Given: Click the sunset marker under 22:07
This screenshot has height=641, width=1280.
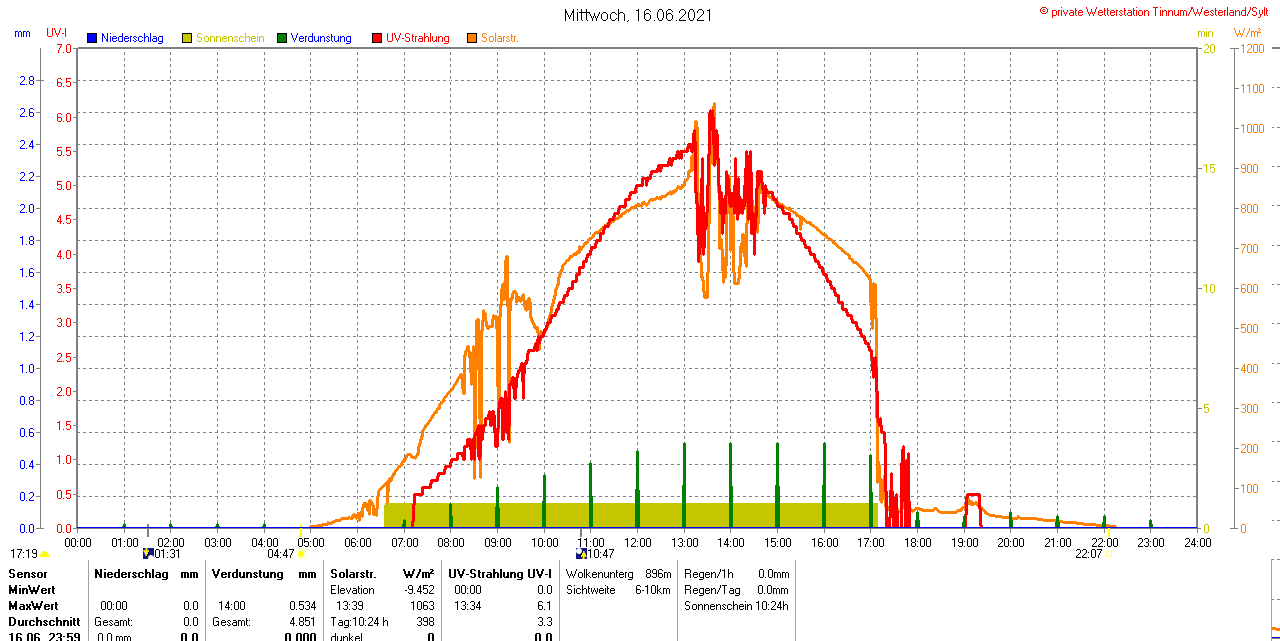Looking at the screenshot, I should (x=1107, y=555).
